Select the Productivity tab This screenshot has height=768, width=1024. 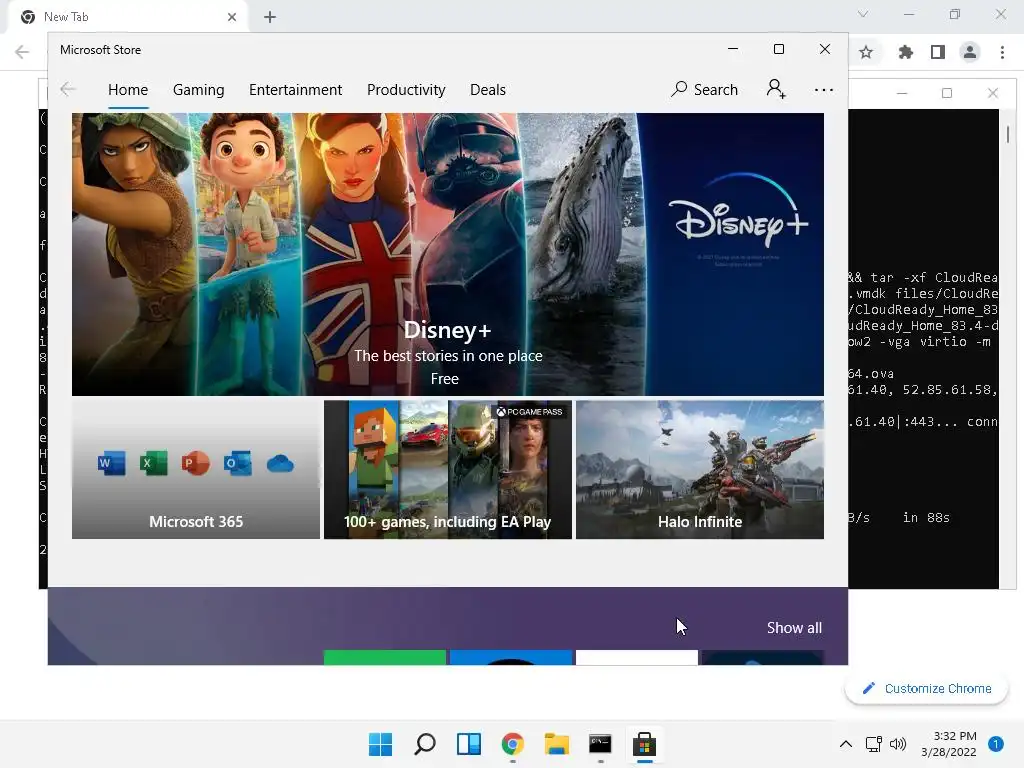(406, 89)
